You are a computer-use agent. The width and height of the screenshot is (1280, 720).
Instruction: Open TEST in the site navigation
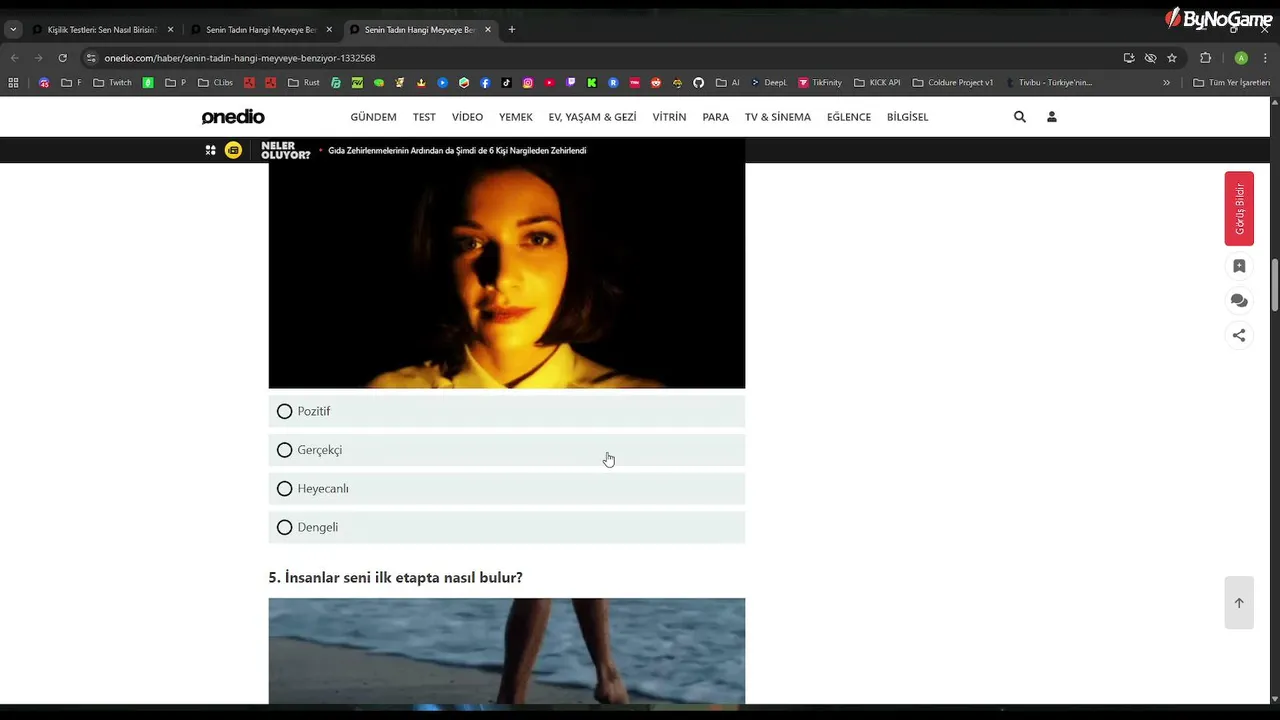[x=424, y=117]
